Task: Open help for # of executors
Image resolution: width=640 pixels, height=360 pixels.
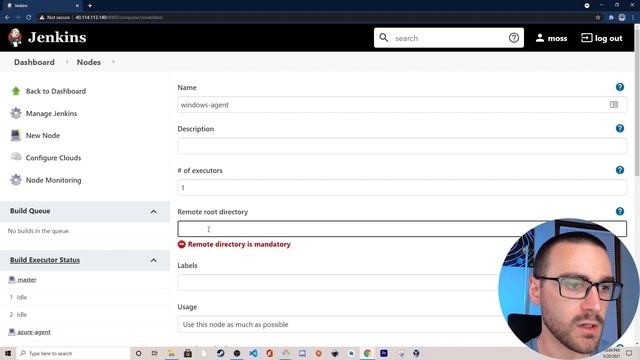Action: [x=620, y=170]
